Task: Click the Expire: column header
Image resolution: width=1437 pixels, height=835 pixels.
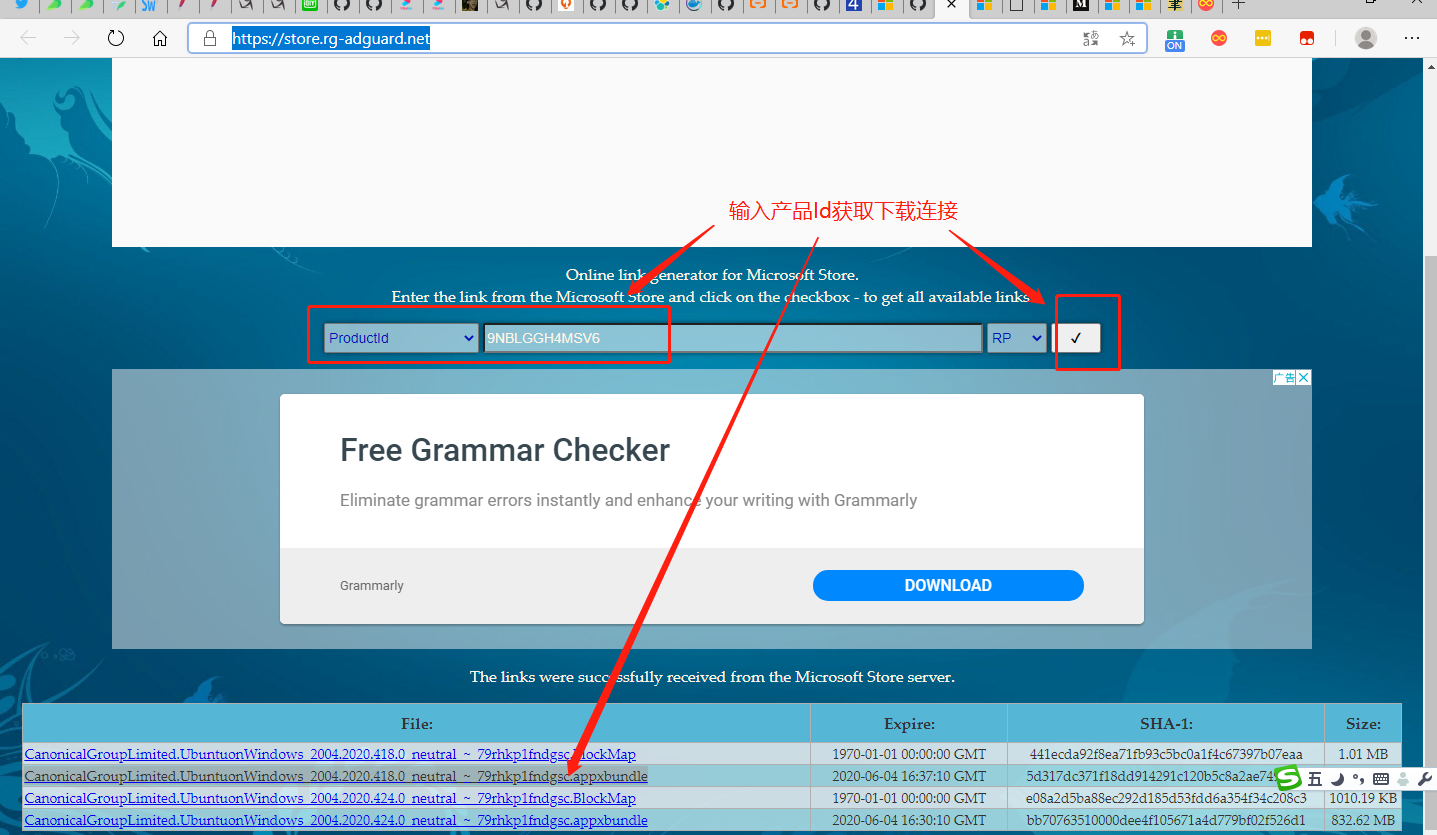Action: tap(909, 723)
